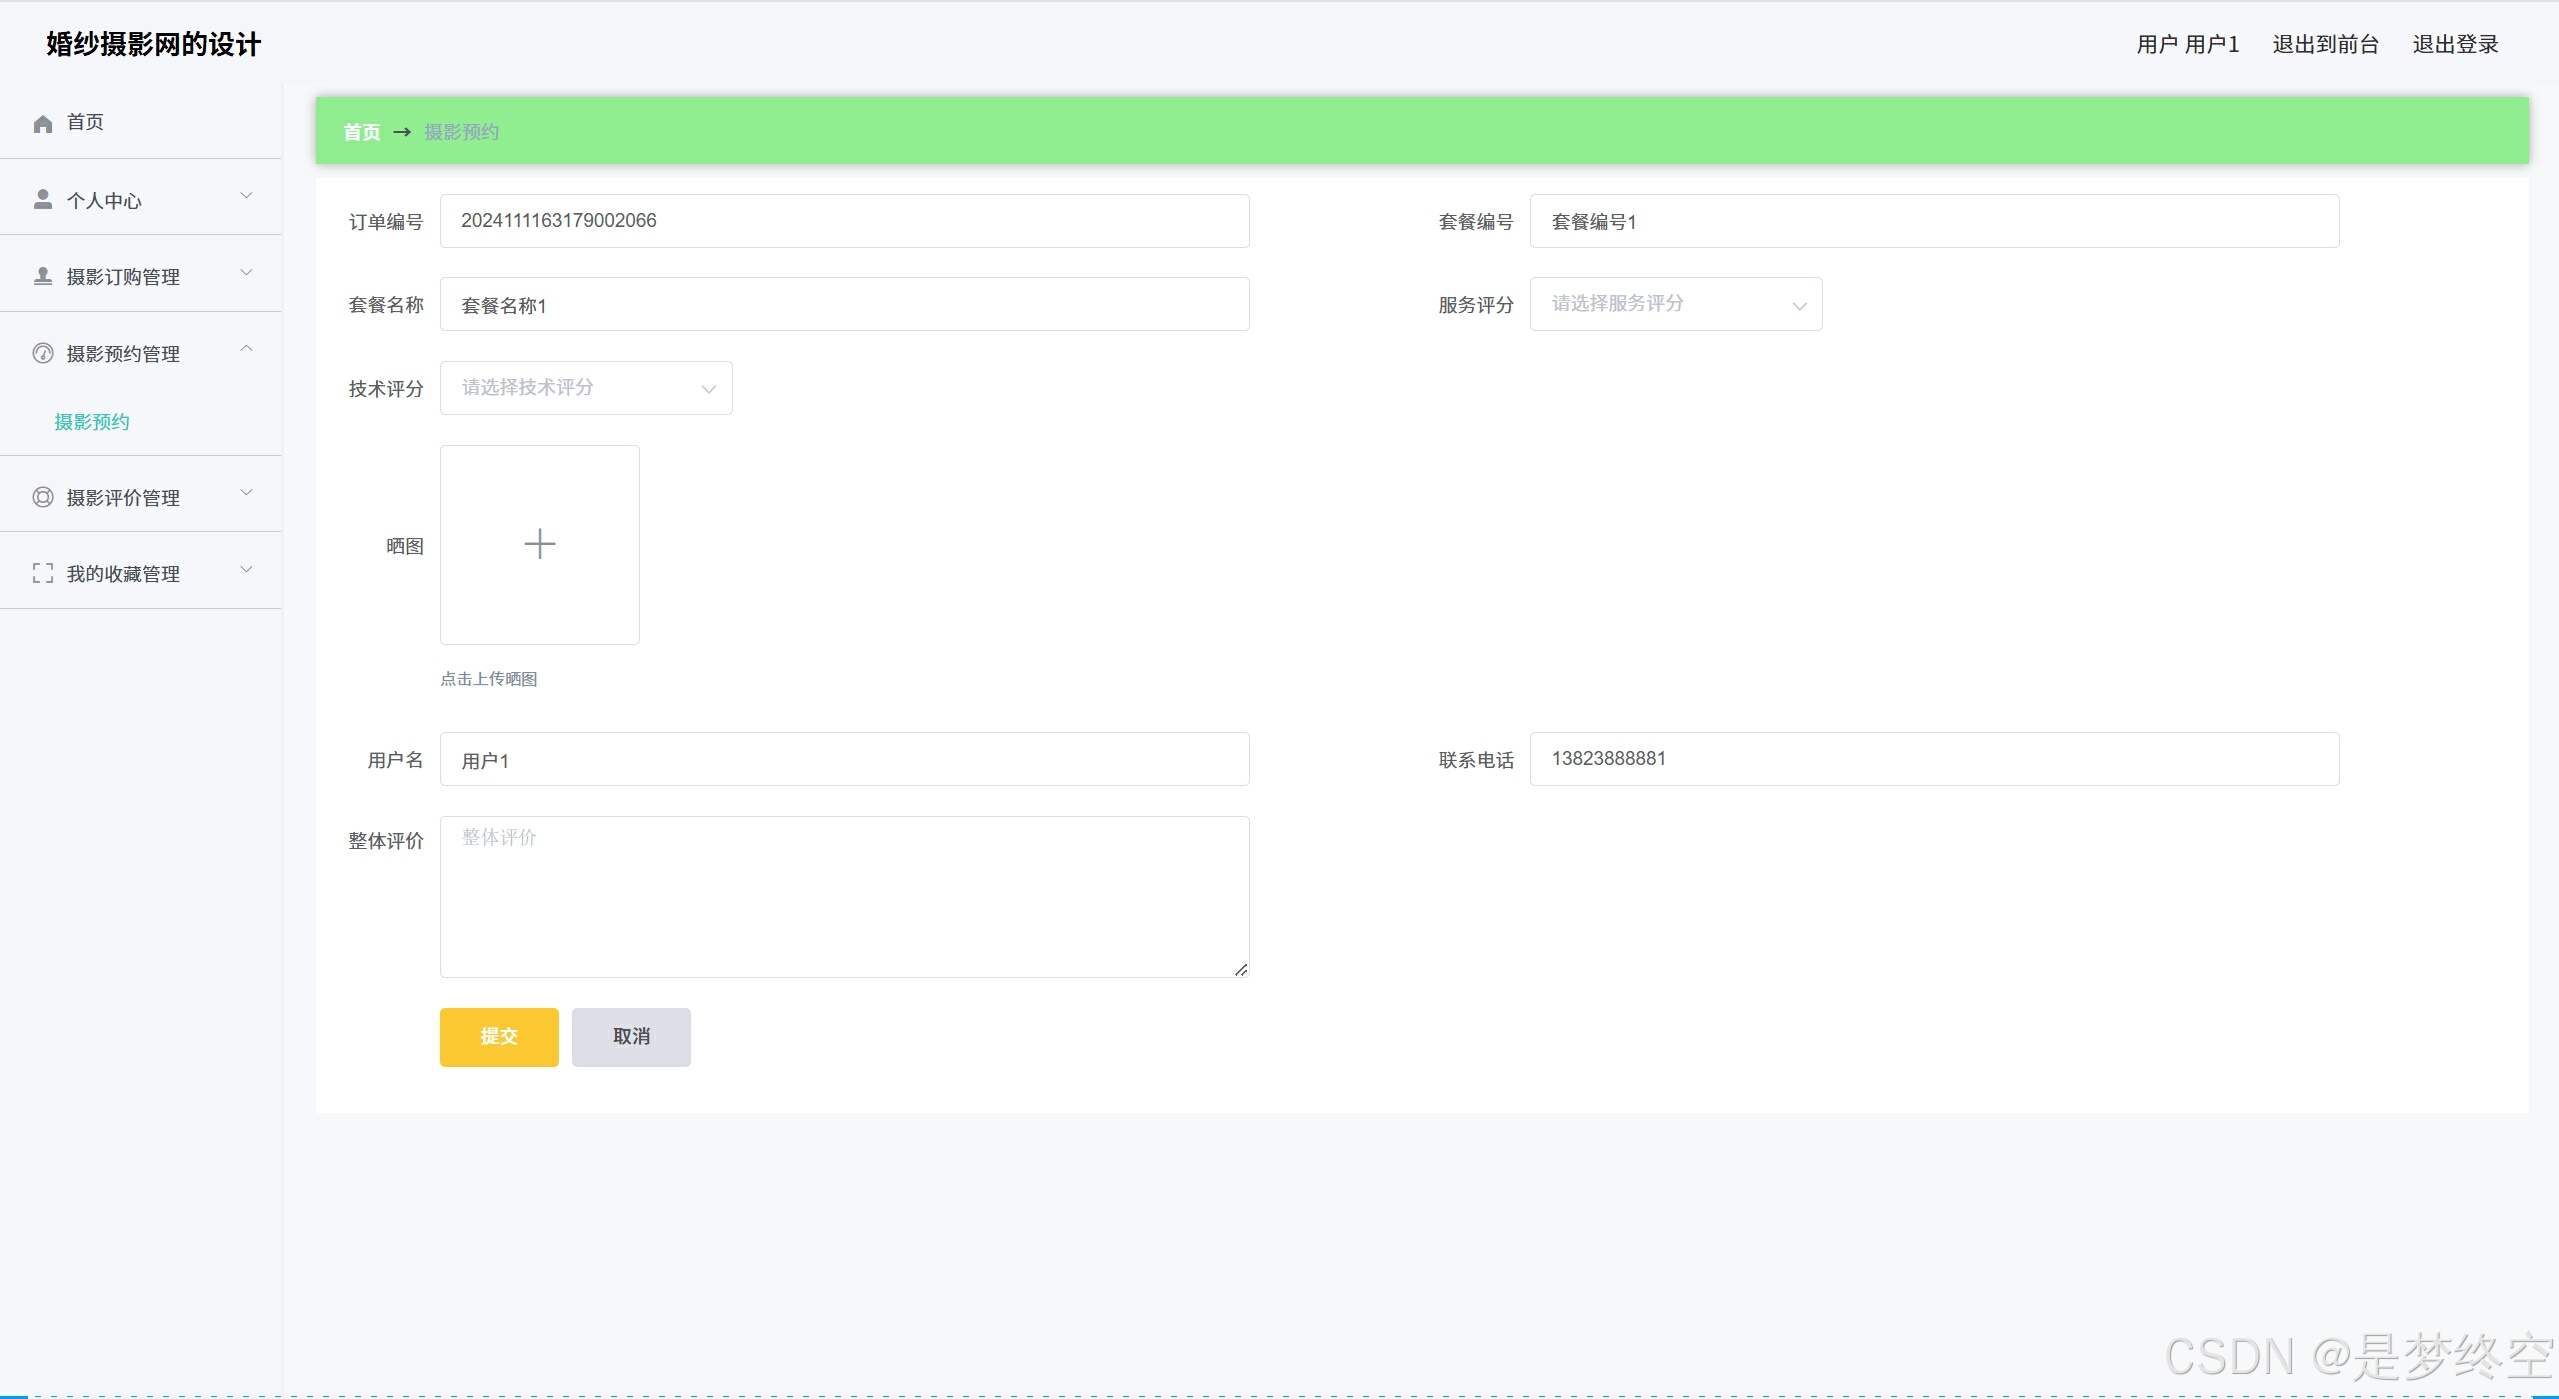Expand the 我的收藏管理 chevron
The image size is (2559, 1399).
coord(246,570)
